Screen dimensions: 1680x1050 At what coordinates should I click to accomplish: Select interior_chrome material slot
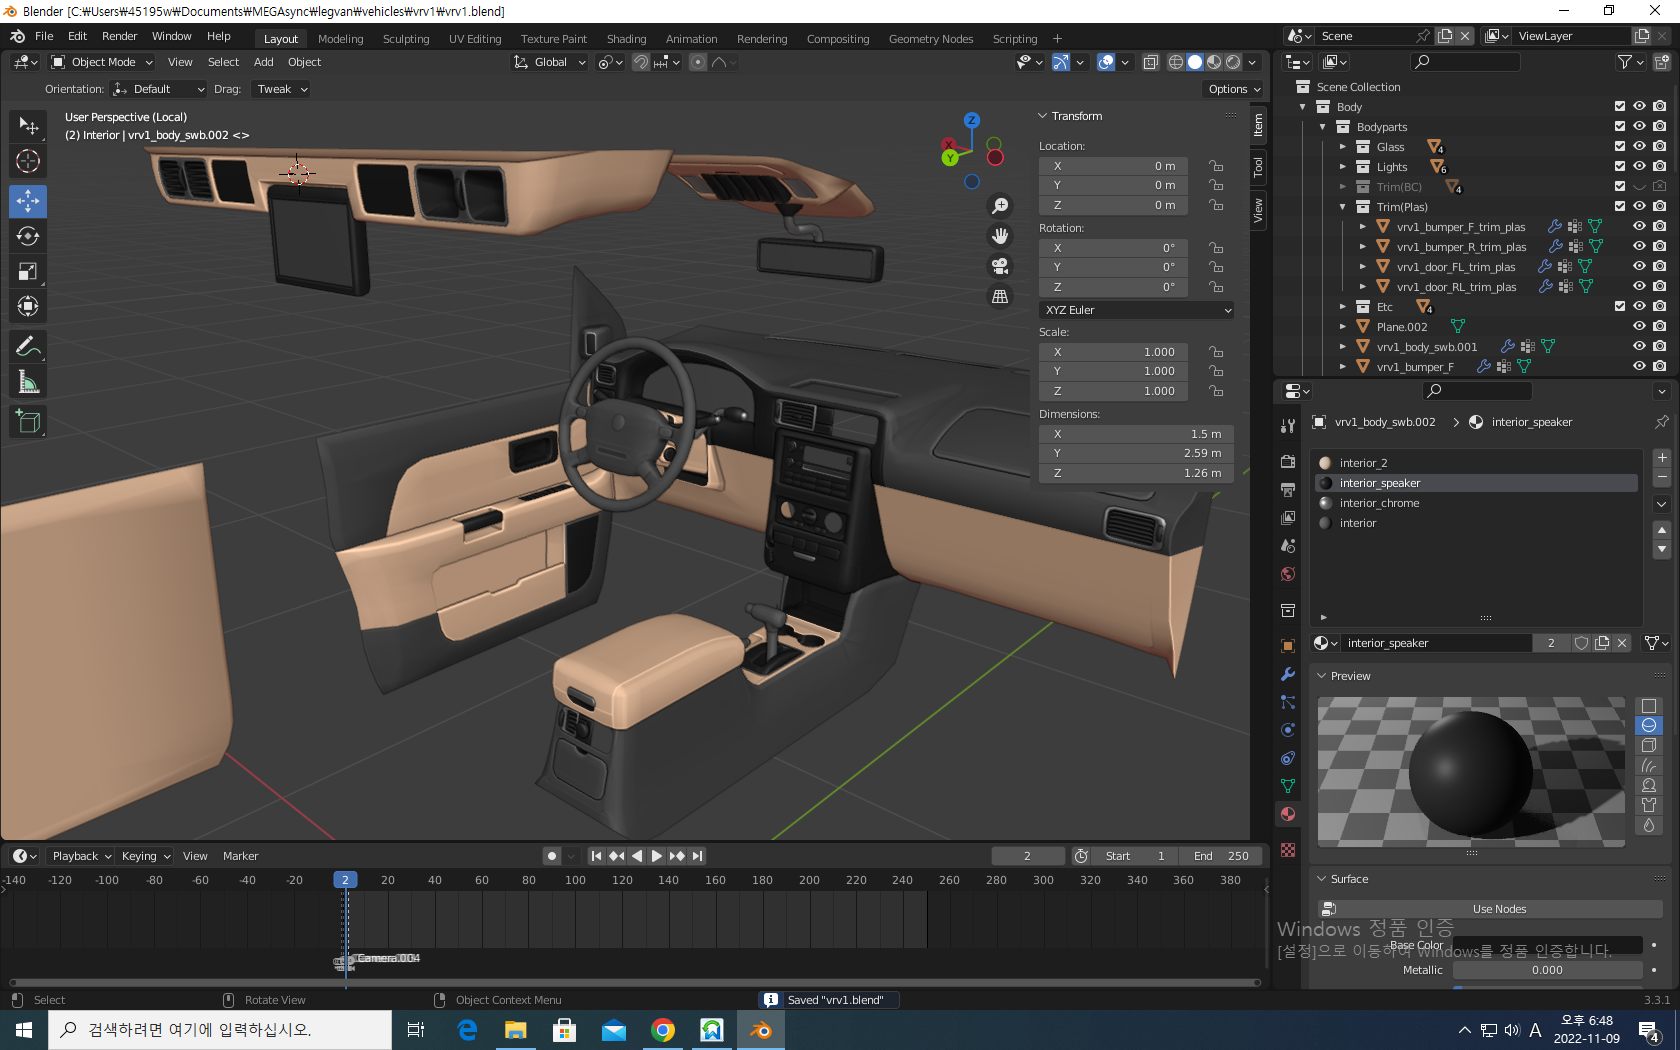pos(1379,503)
